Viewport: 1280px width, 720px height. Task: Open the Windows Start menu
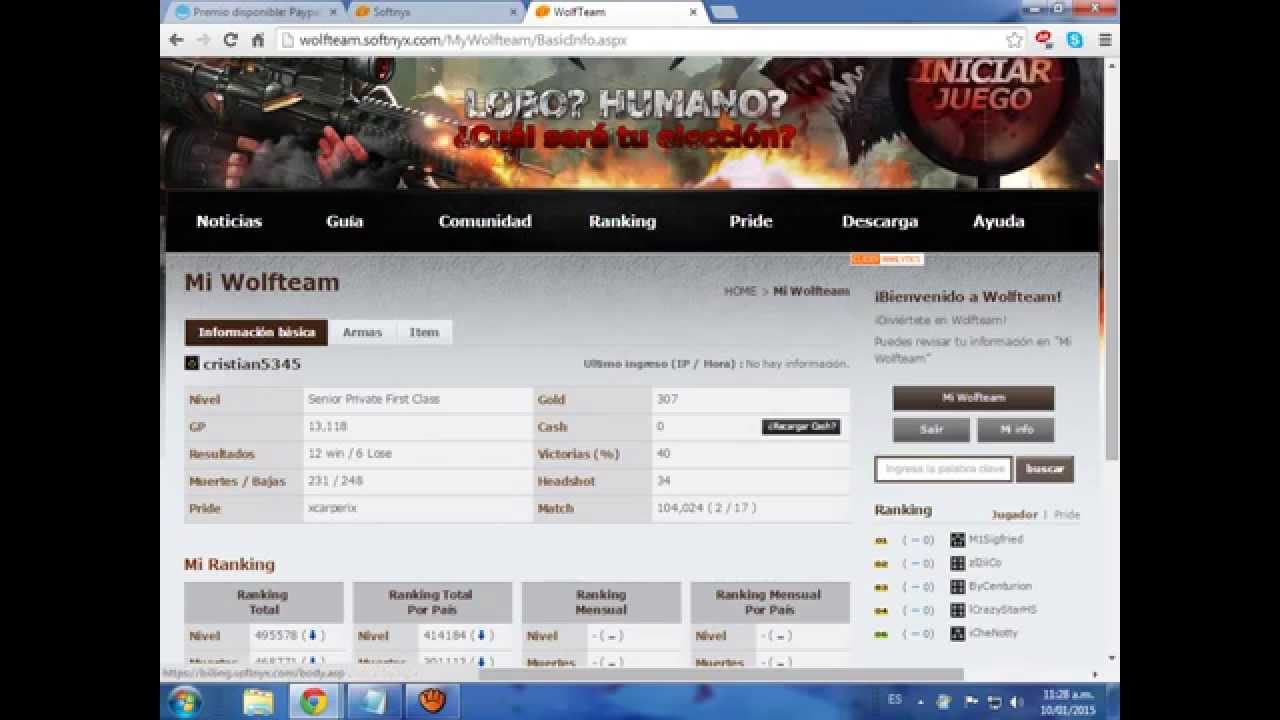tap(187, 701)
